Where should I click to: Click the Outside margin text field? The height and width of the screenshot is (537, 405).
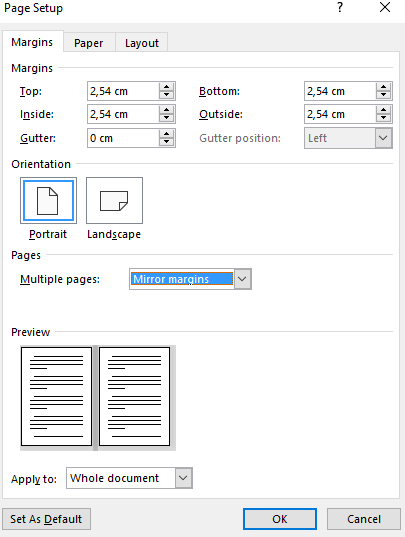[340, 114]
